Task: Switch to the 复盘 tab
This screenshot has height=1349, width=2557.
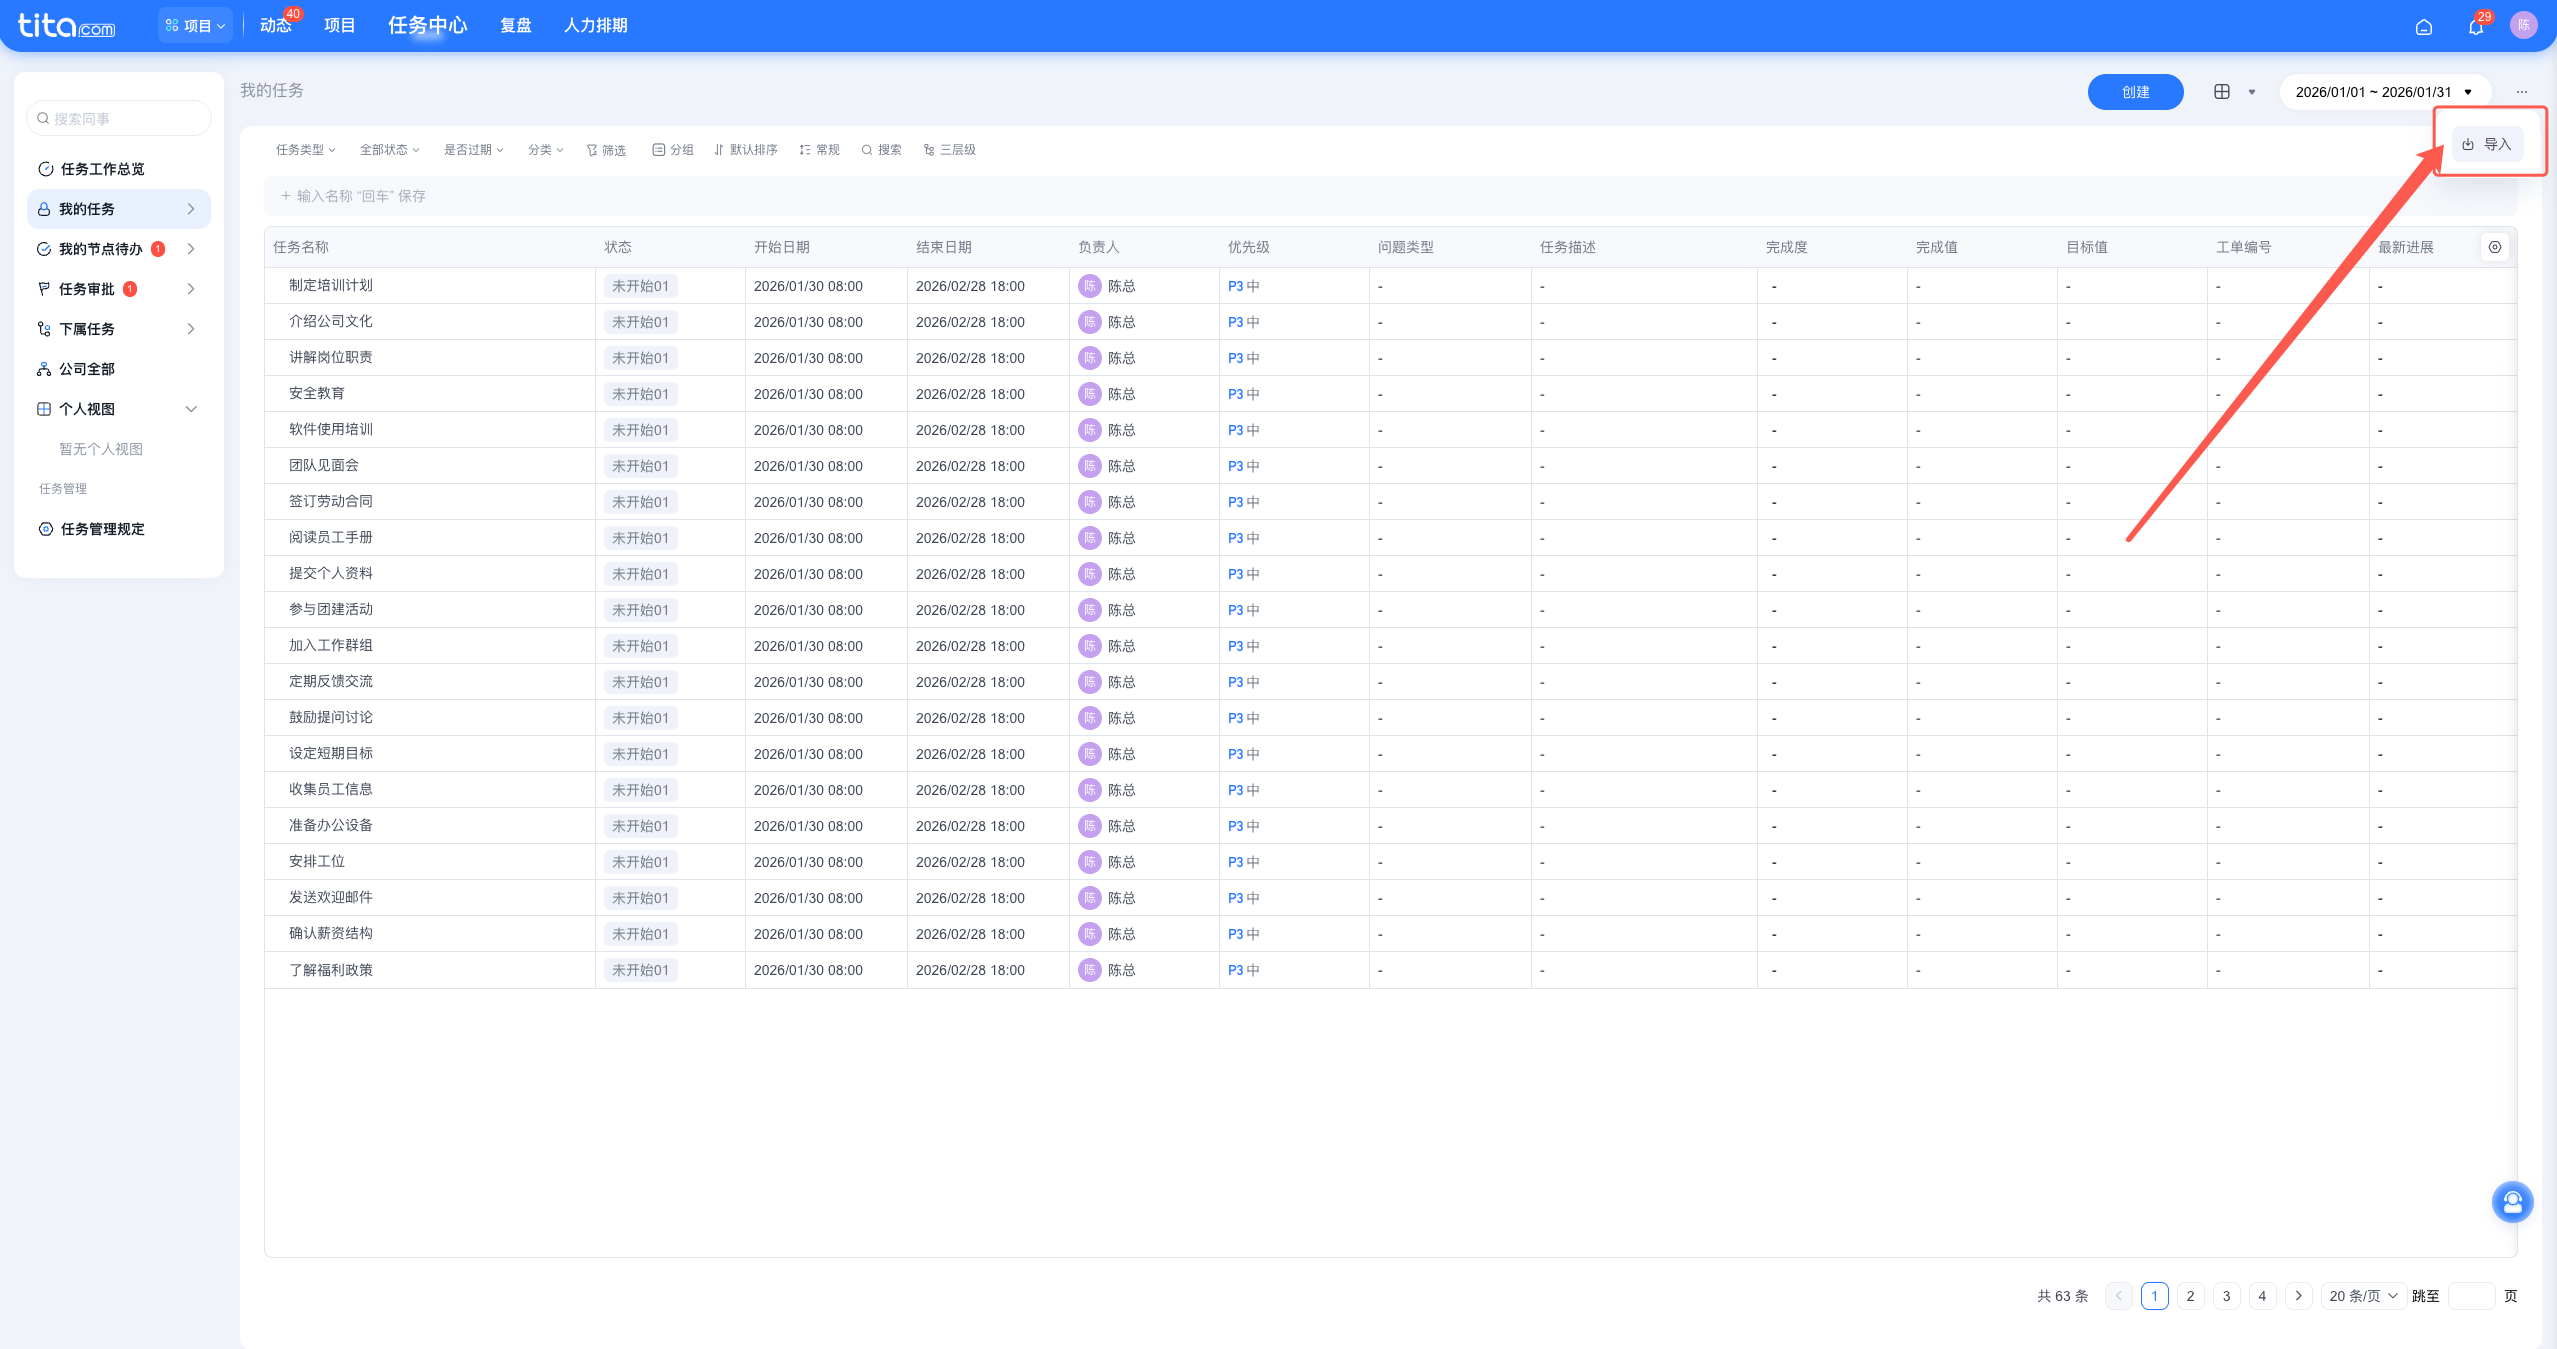Action: (x=516, y=26)
